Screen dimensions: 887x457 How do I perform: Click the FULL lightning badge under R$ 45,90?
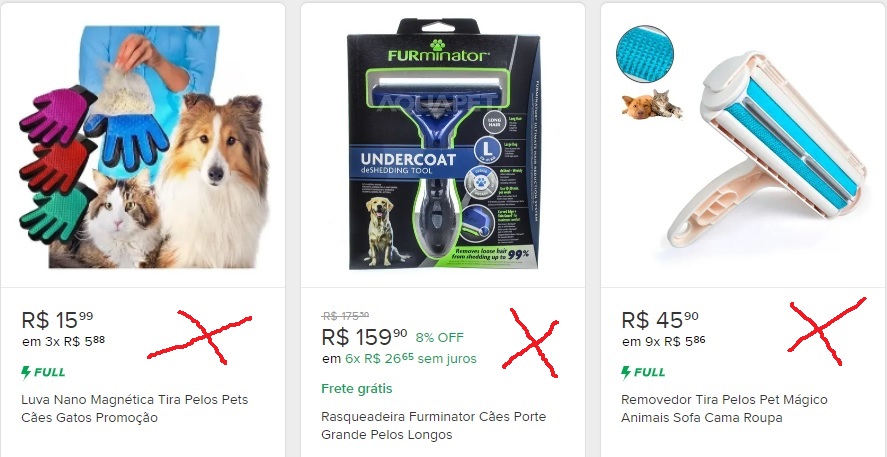[x=643, y=372]
